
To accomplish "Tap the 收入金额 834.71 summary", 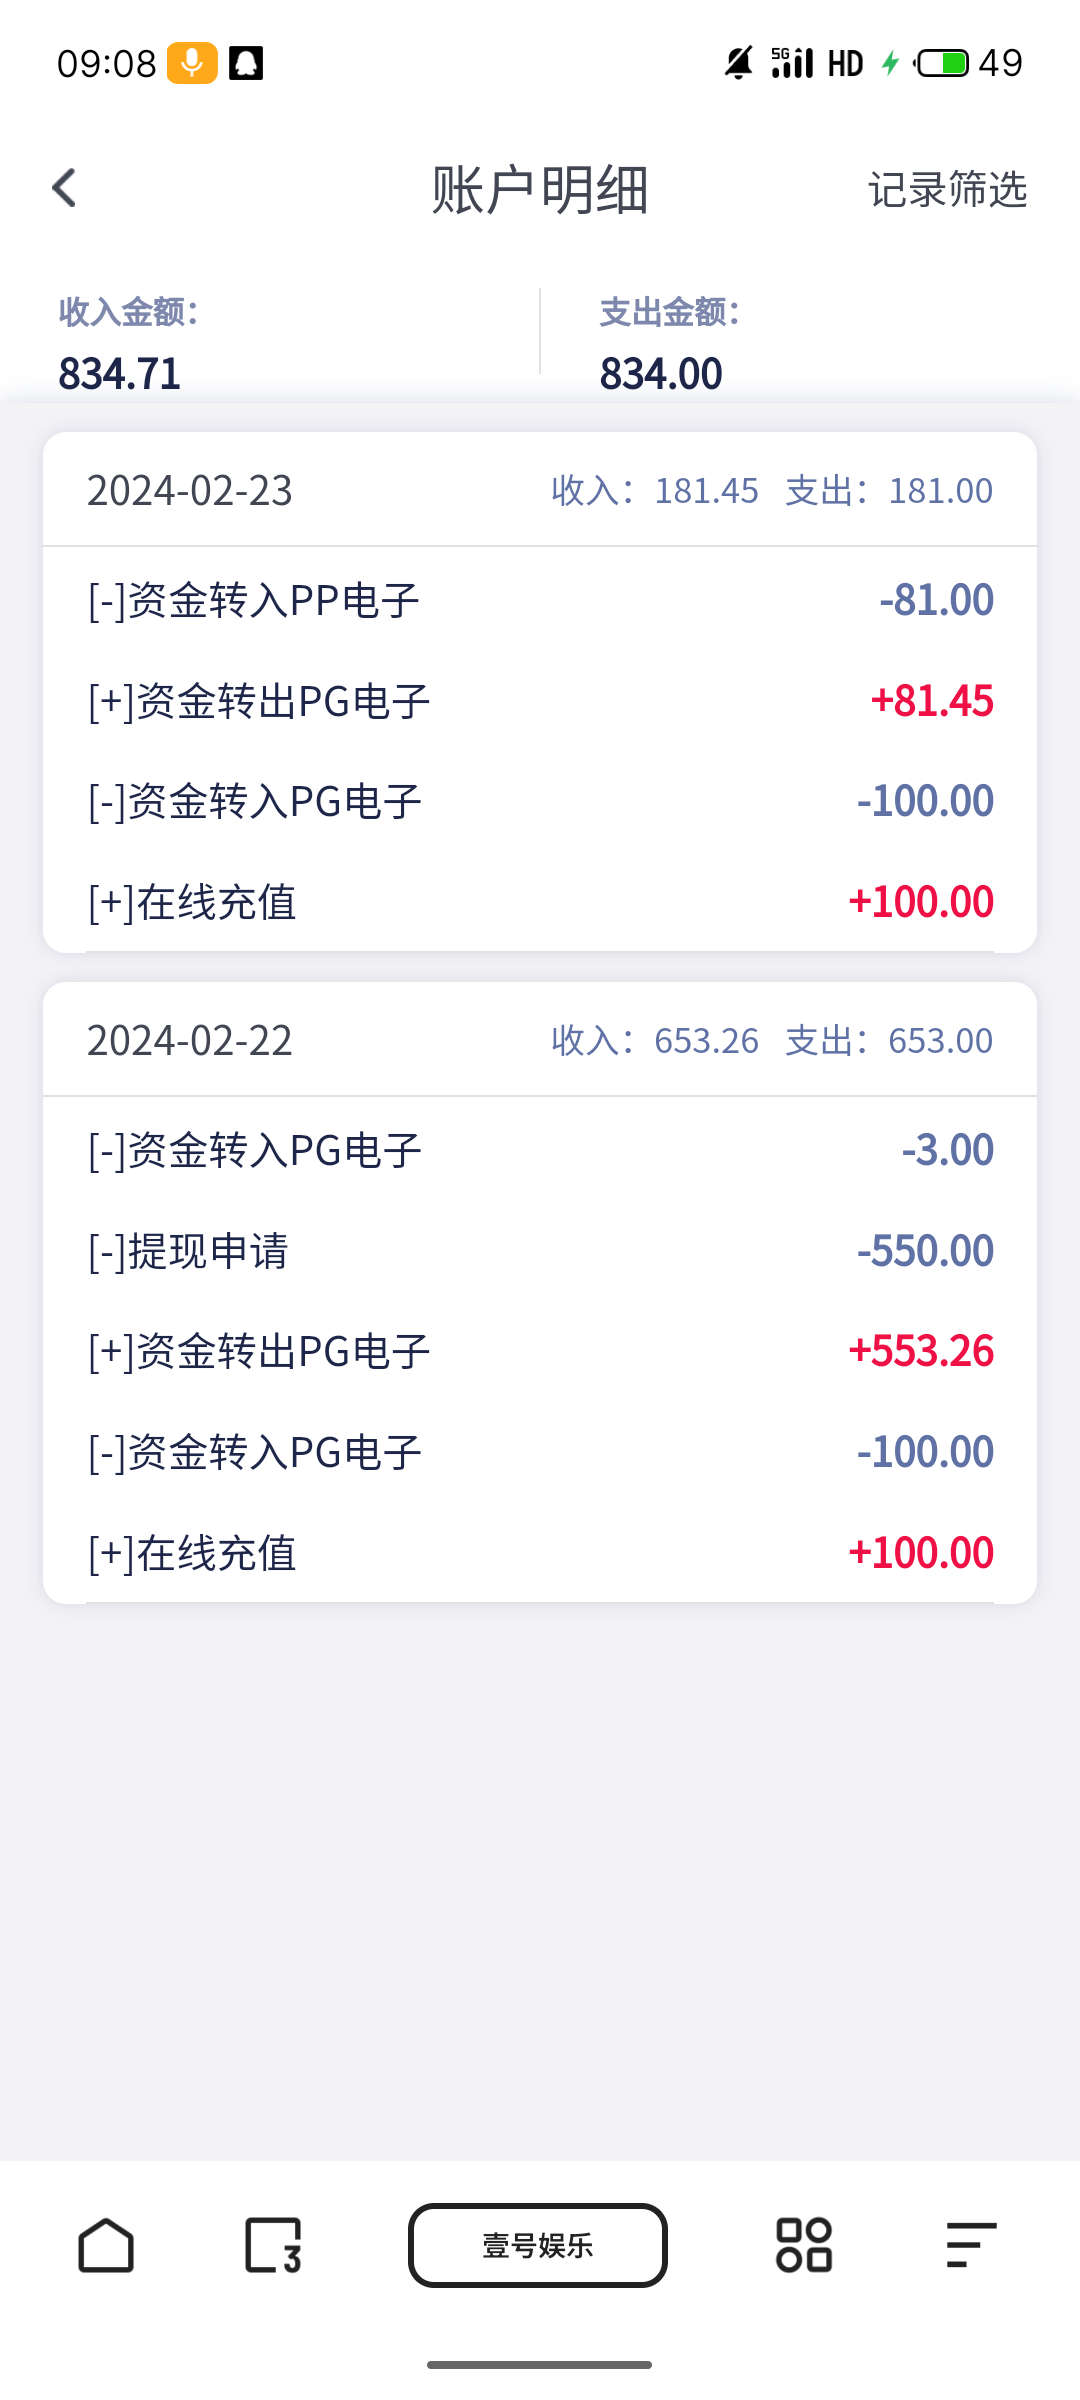I will pos(130,346).
